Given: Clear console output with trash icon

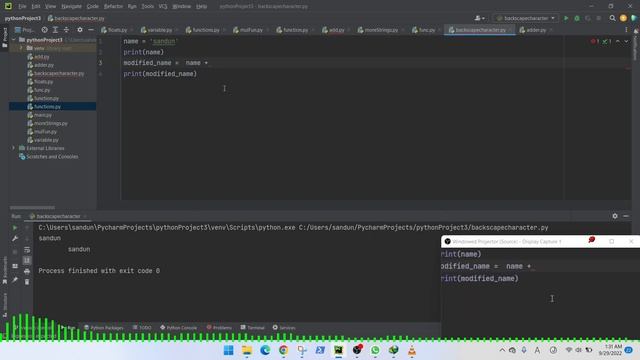Looking at the screenshot, I should click(27, 282).
